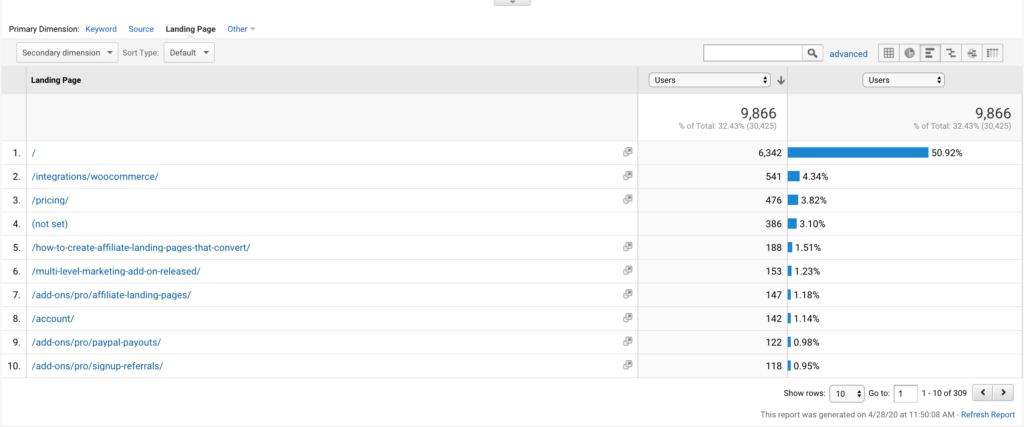
Task: Open /pricing/ page in new window icon
Action: pyautogui.click(x=628, y=199)
